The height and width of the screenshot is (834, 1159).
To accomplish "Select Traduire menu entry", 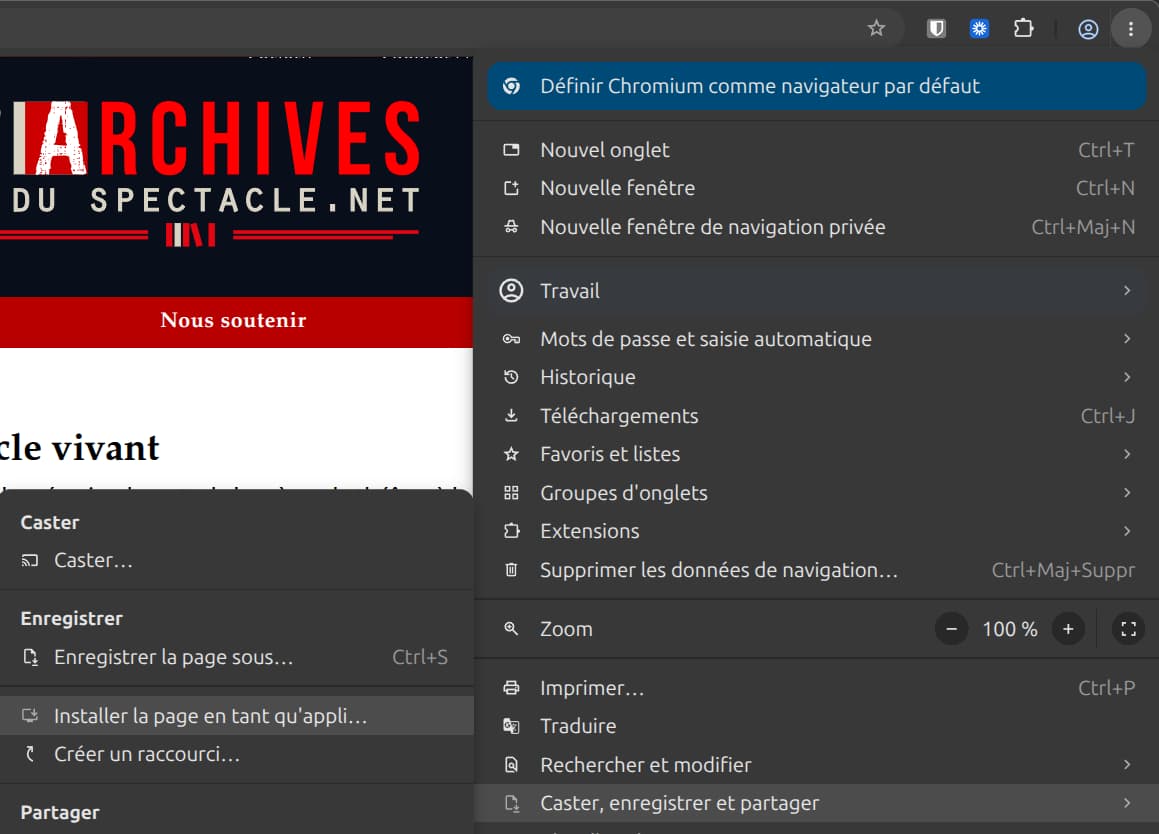I will click(817, 726).
